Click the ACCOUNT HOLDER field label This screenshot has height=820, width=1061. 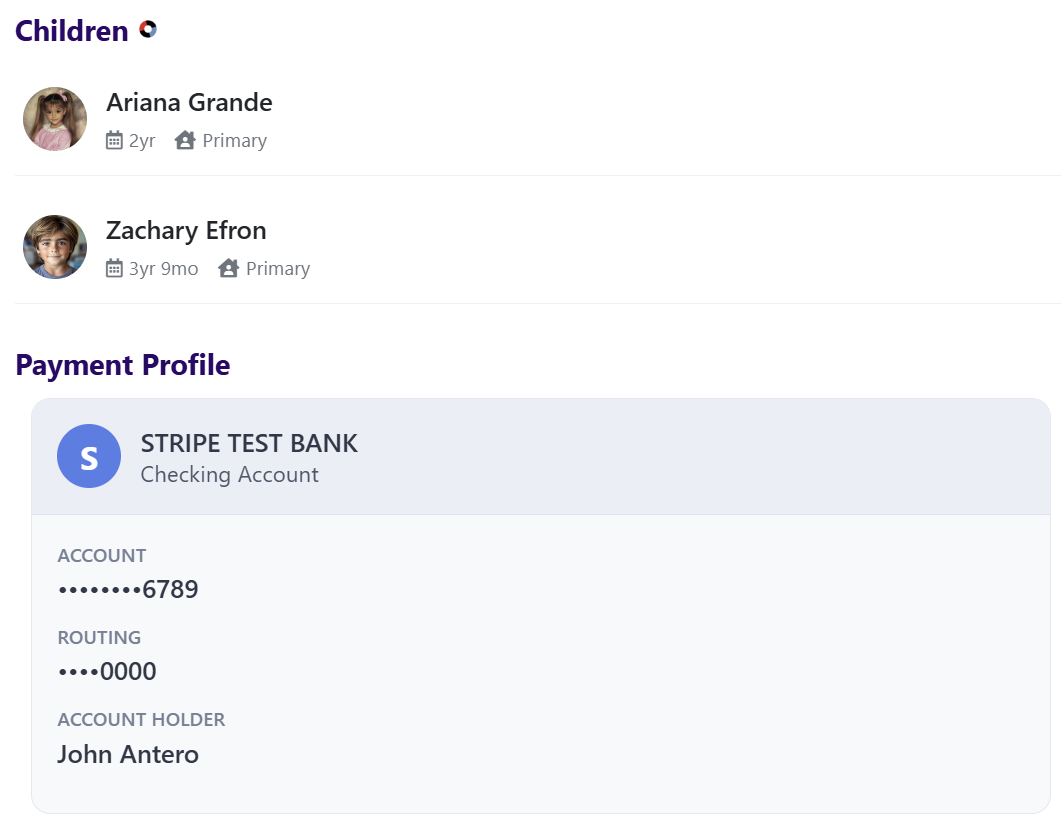(x=141, y=720)
